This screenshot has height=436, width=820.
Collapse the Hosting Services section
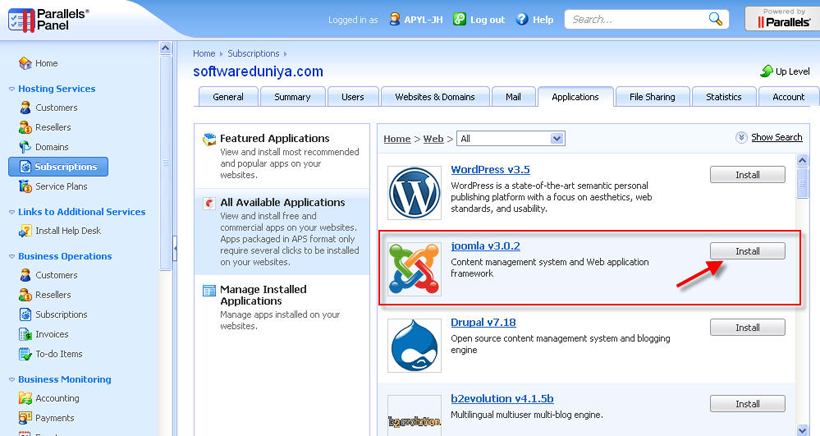pos(12,89)
